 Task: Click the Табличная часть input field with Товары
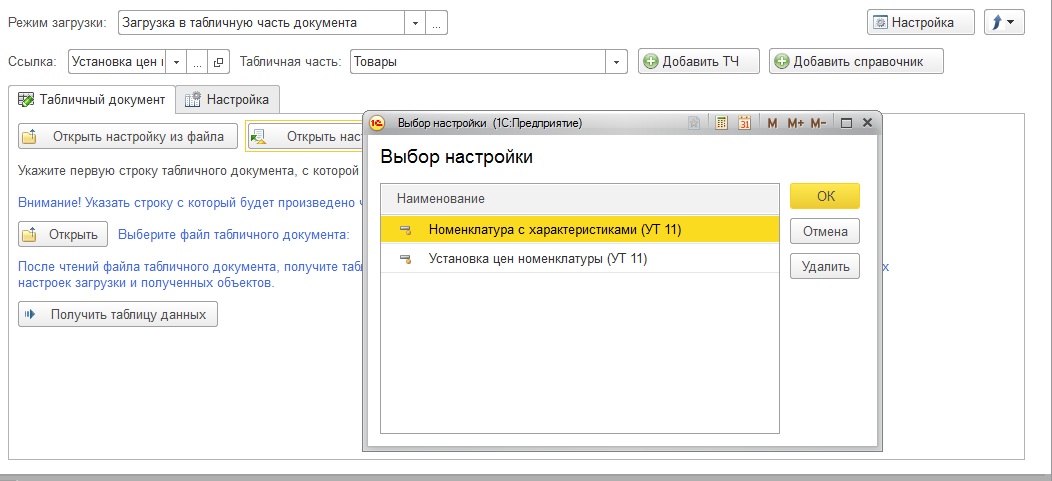[x=478, y=62]
